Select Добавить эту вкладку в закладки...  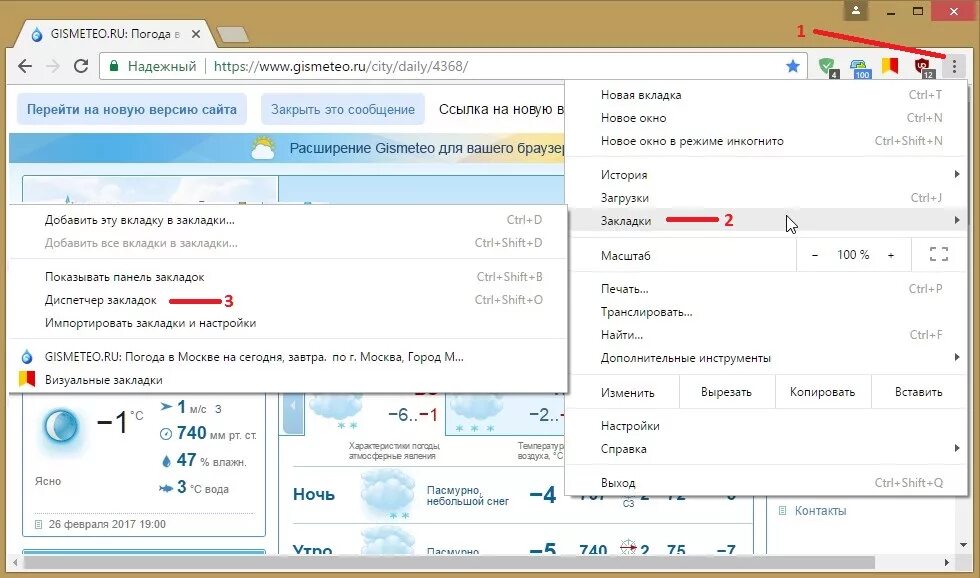(288, 220)
